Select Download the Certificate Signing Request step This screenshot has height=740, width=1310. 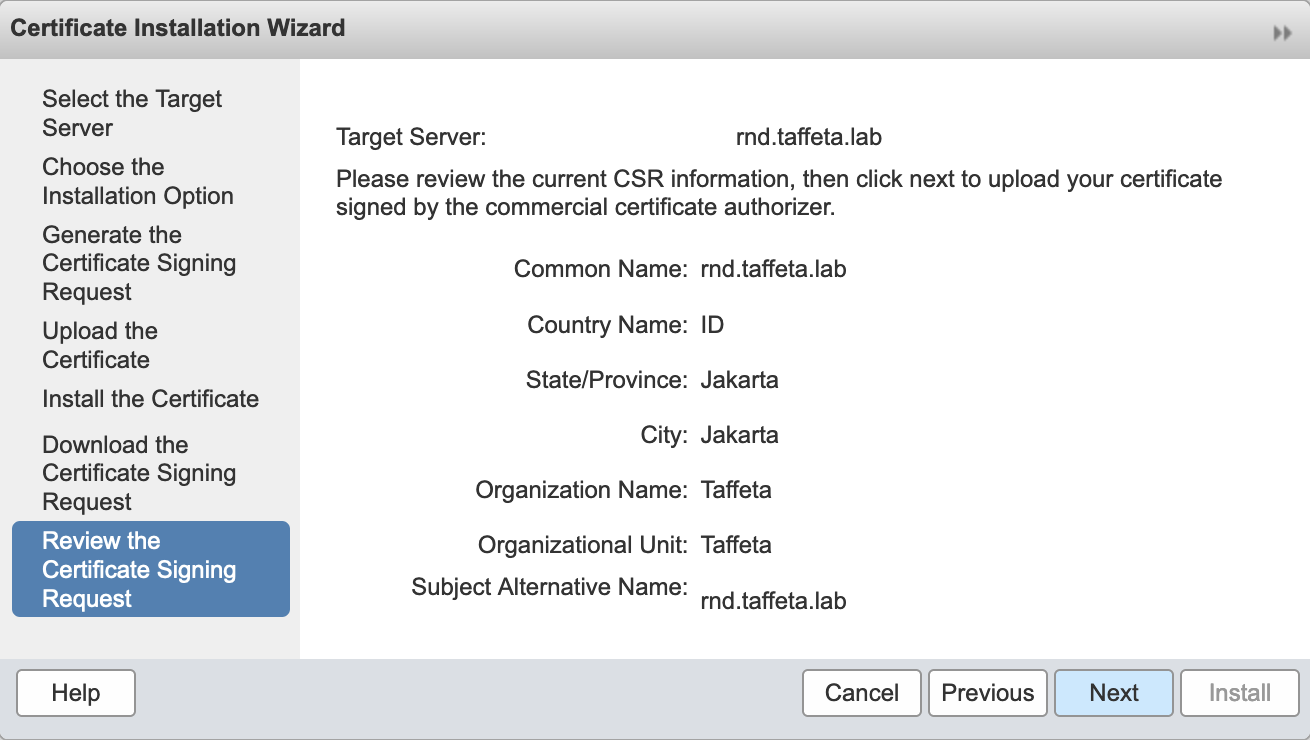(x=139, y=473)
